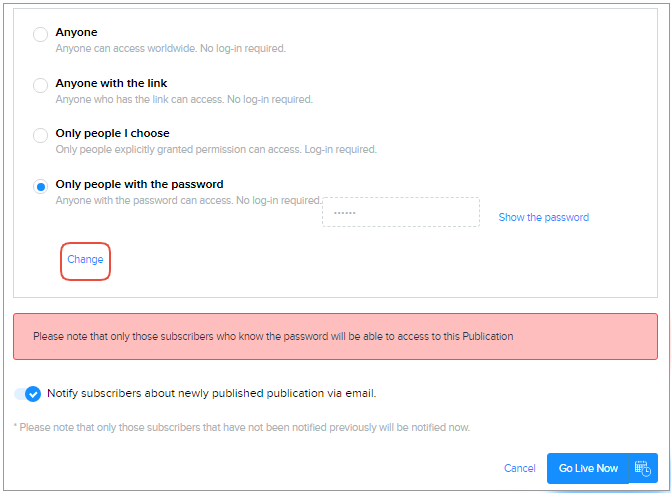Click "Only people explicitly granted permission" description text
Viewport: 671px width, 493px height.
(216, 149)
